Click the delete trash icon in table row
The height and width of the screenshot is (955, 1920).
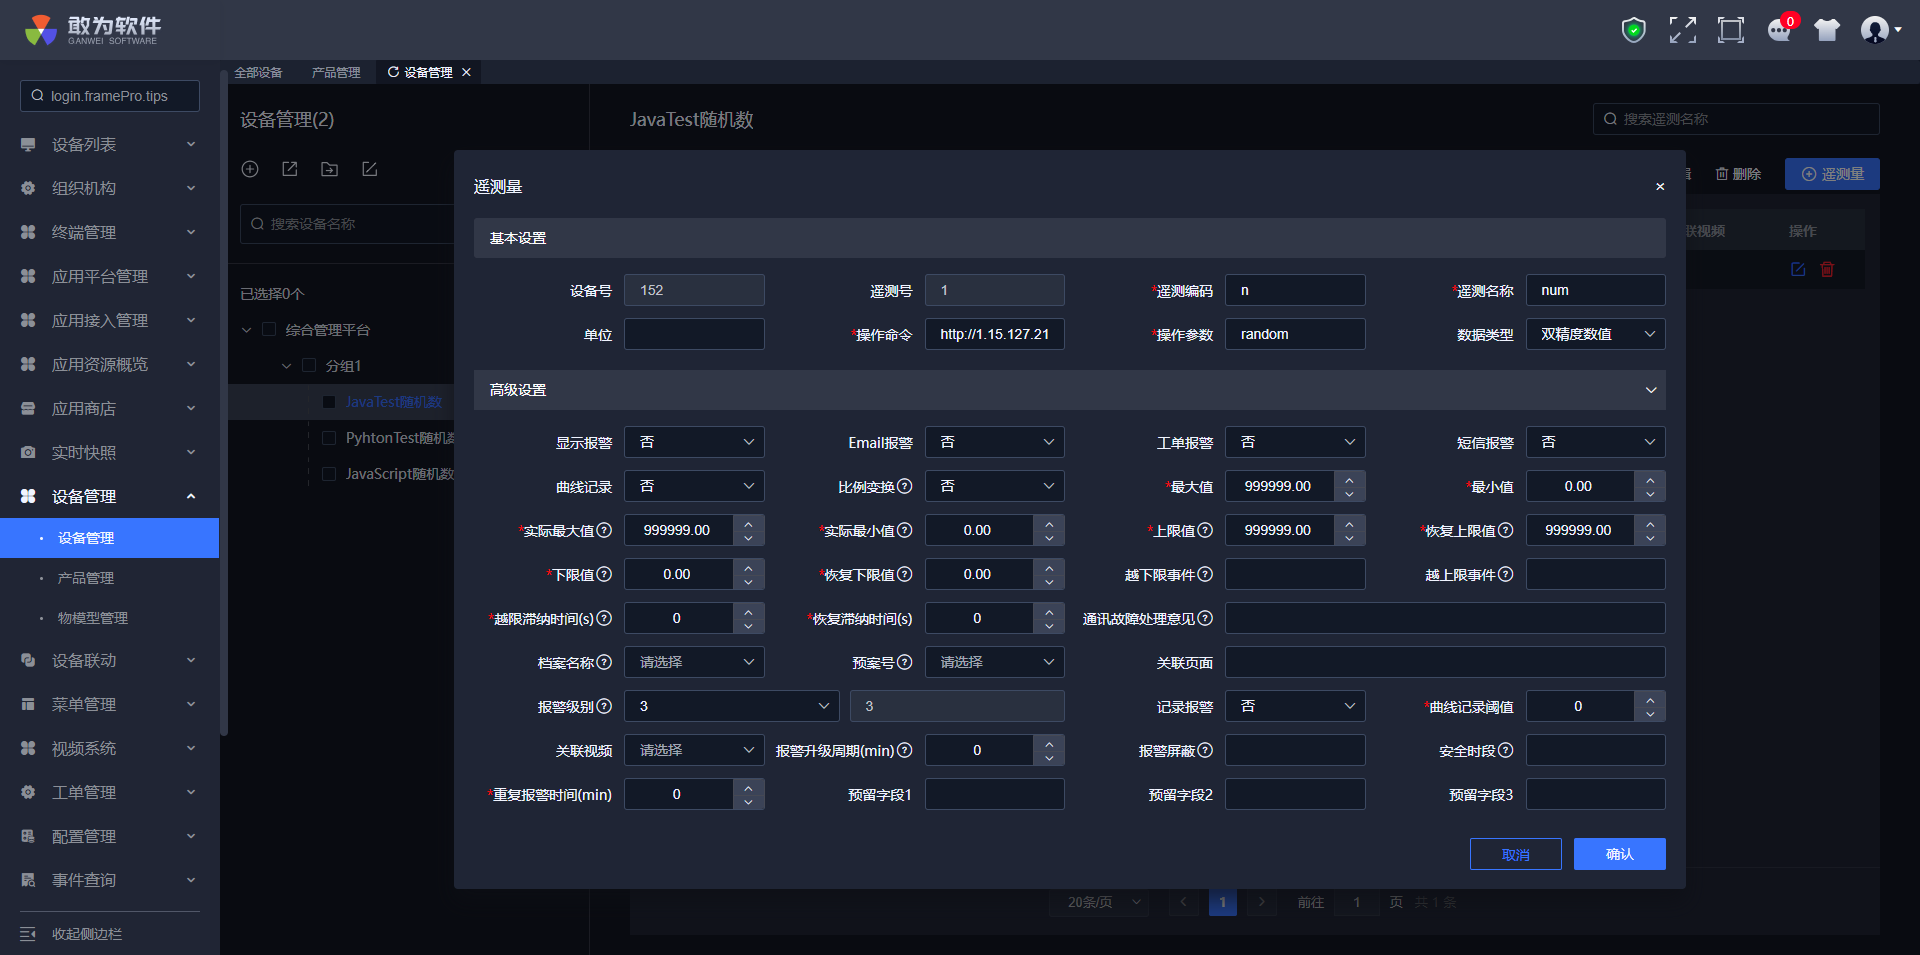point(1827,270)
